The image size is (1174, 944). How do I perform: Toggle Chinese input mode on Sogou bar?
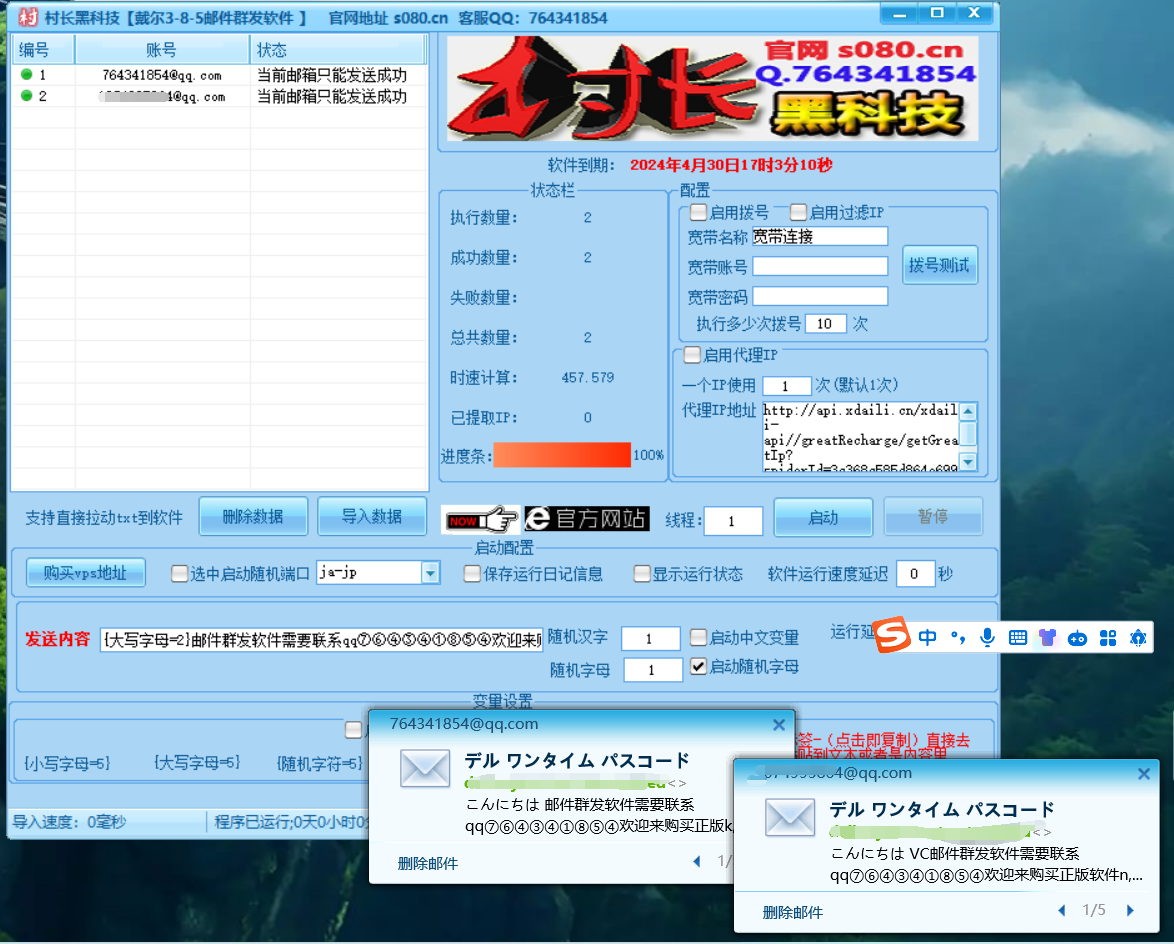[927, 638]
